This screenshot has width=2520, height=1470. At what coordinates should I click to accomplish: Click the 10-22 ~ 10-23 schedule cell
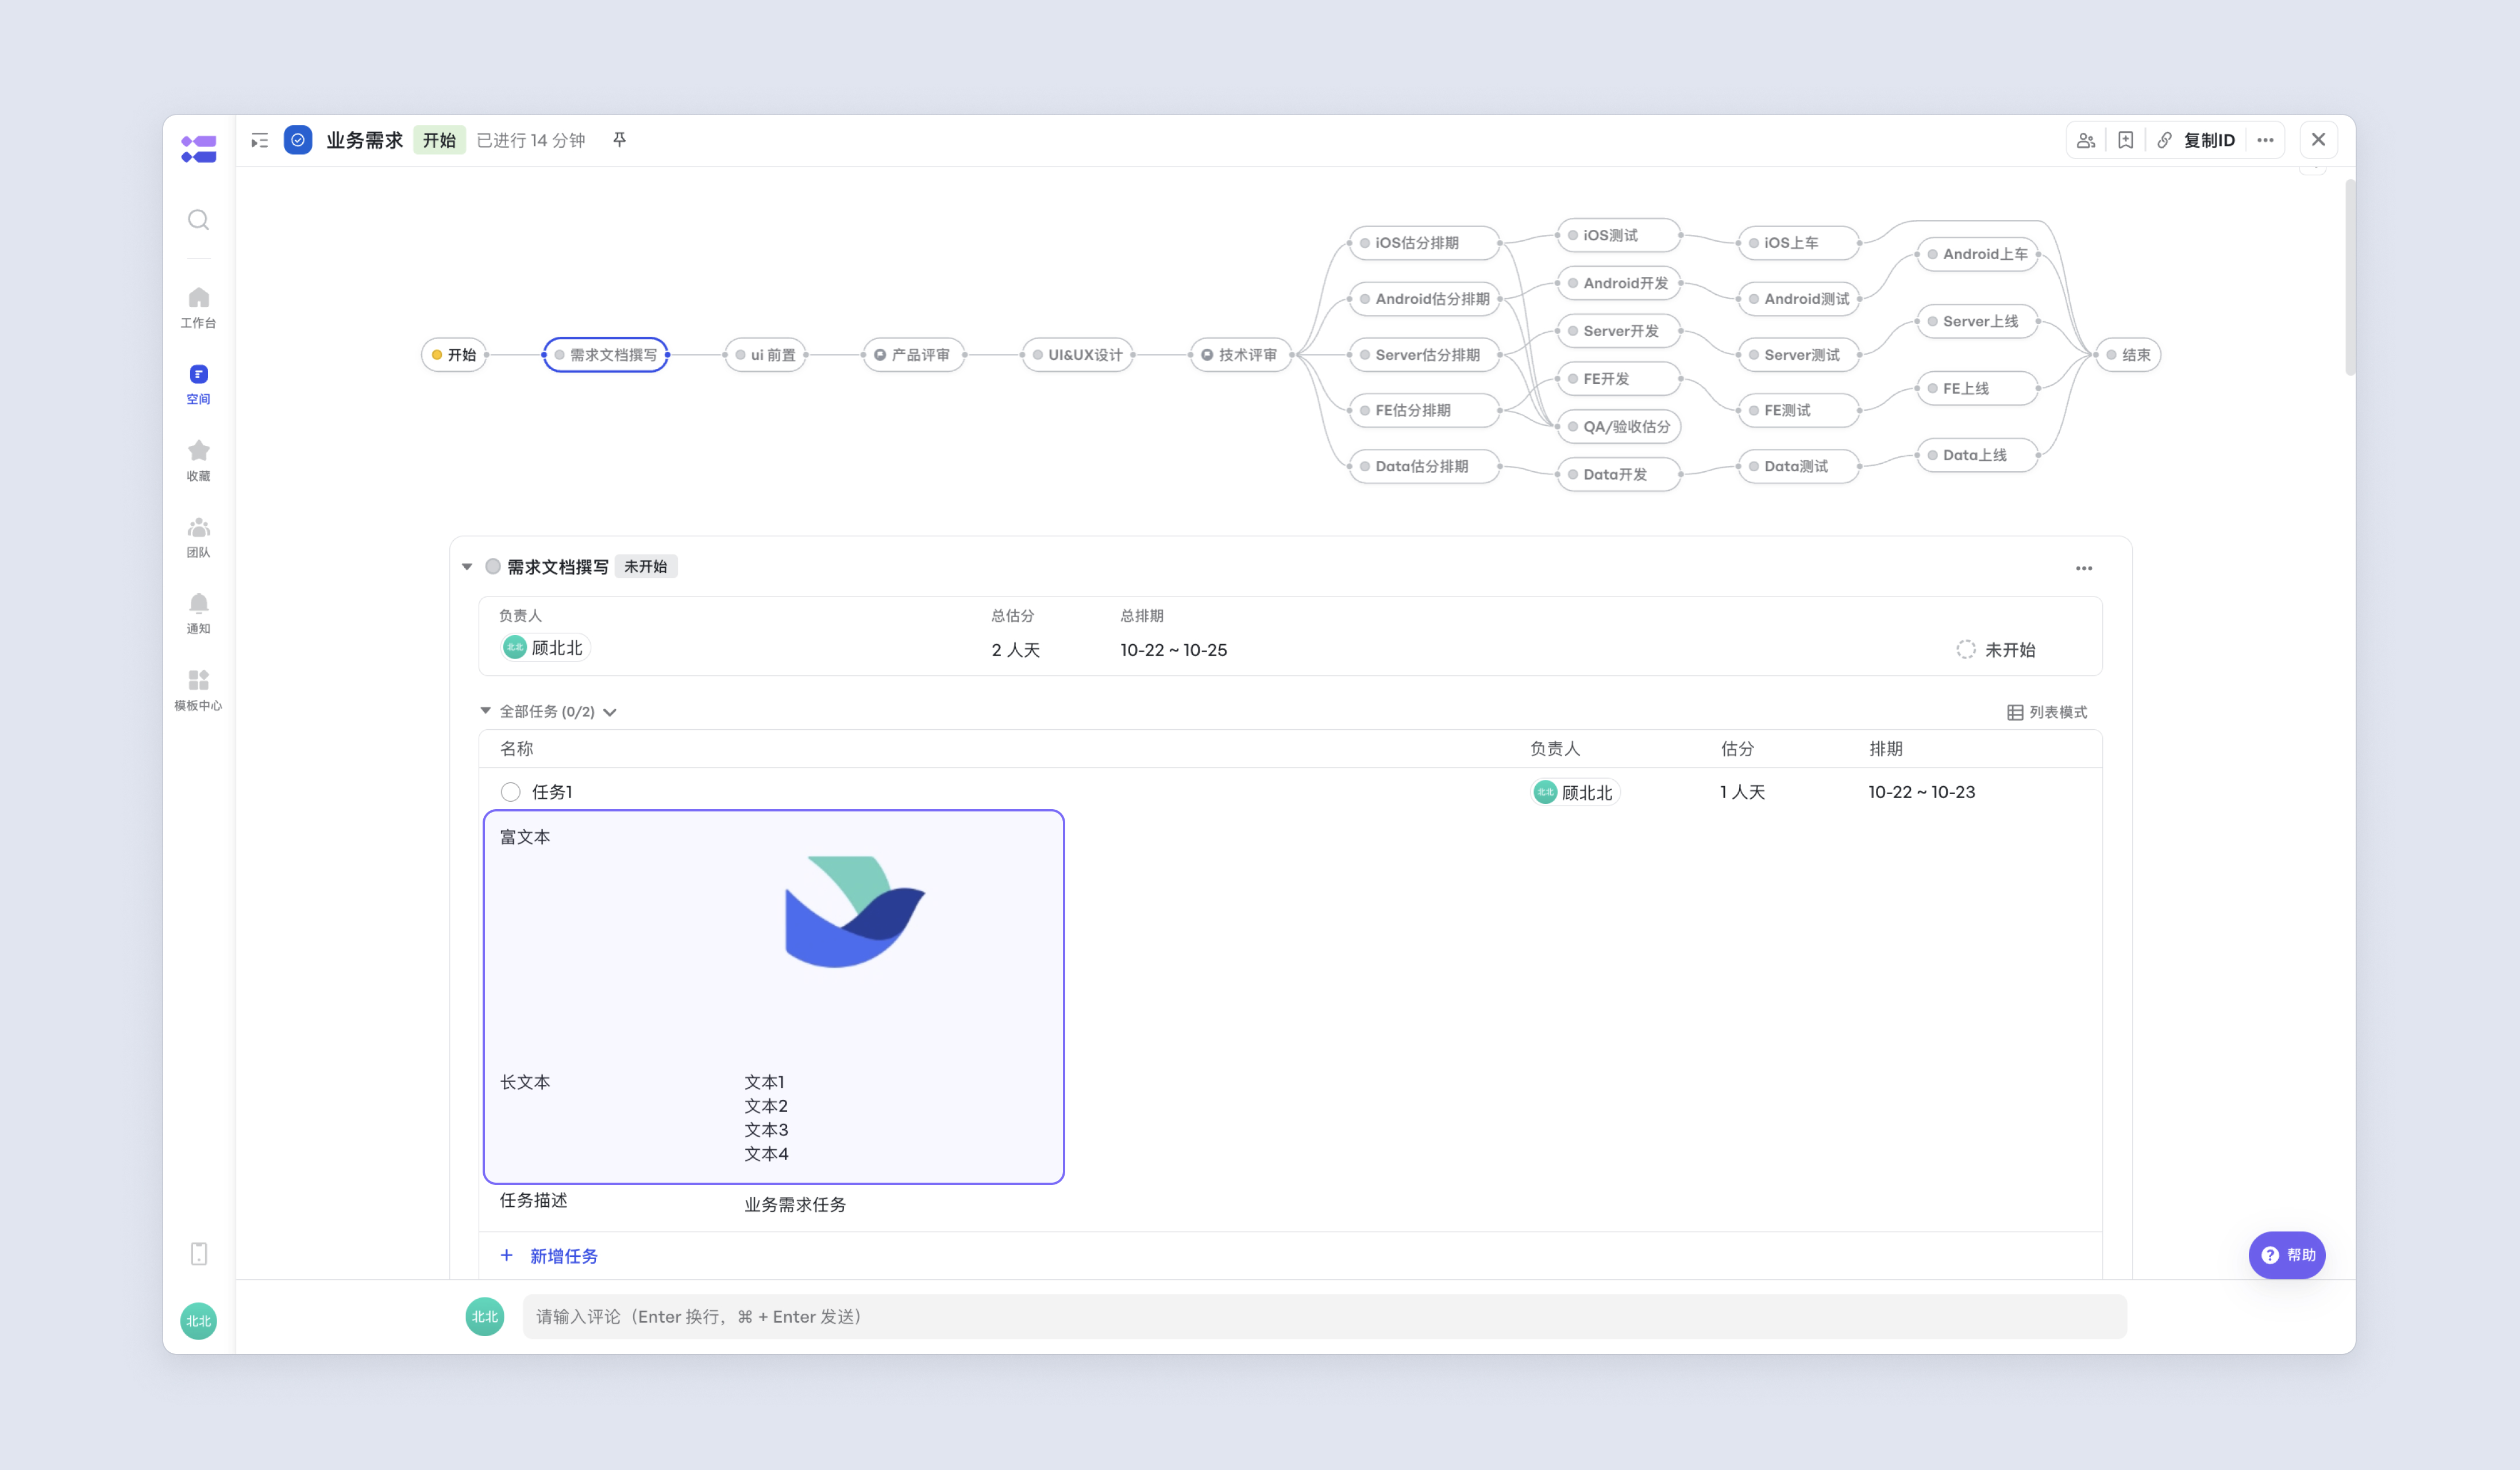pos(1921,792)
